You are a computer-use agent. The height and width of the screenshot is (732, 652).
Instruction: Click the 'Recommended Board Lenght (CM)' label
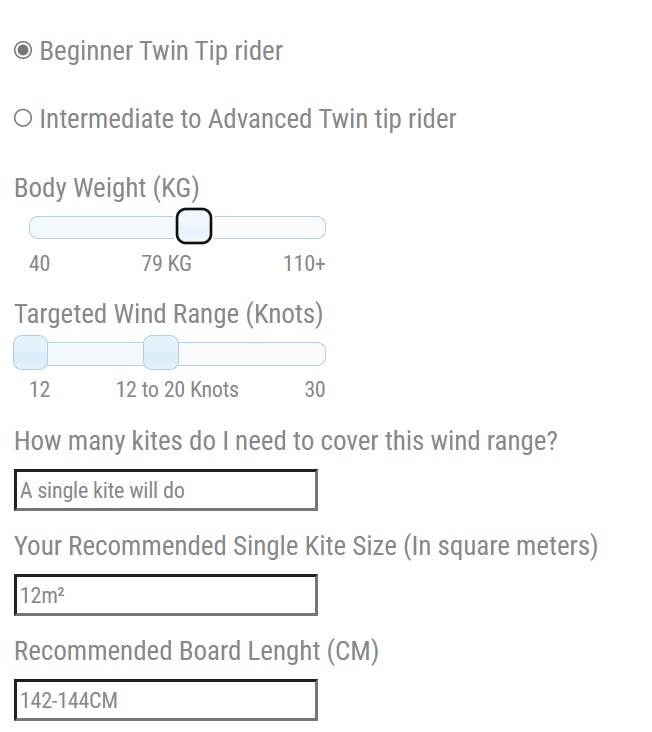point(197,652)
